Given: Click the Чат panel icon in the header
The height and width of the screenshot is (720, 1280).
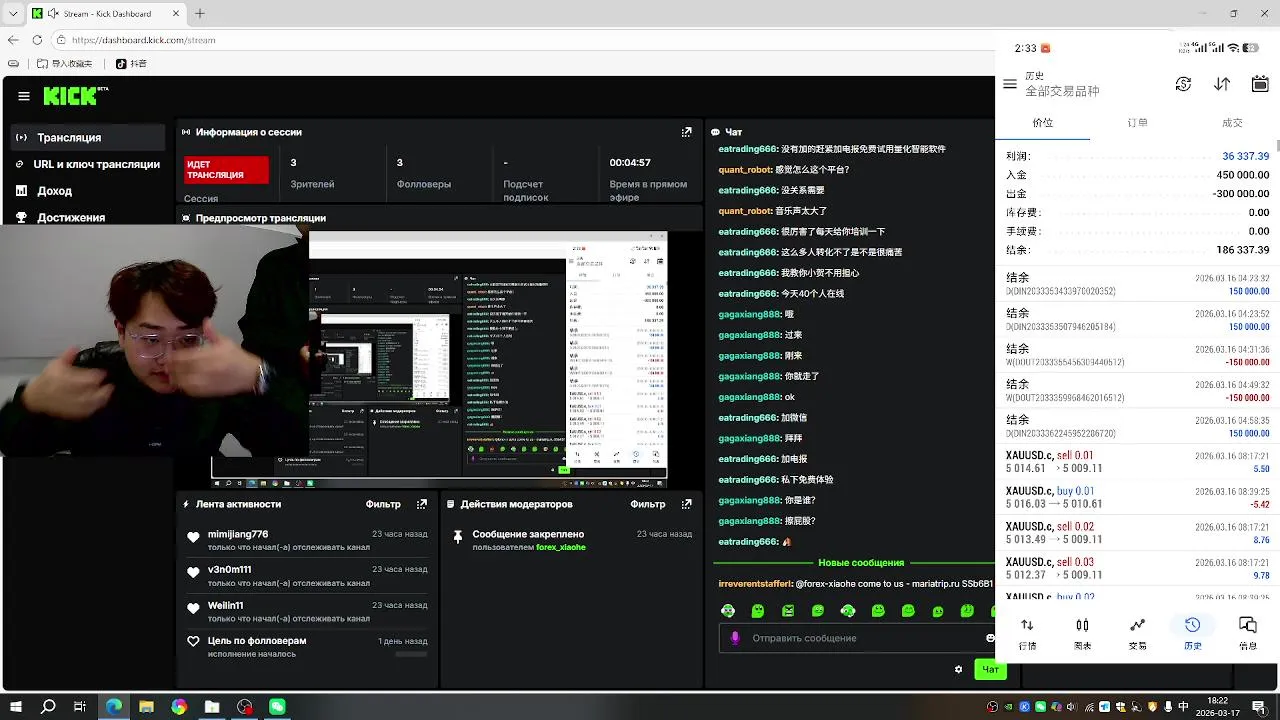Looking at the screenshot, I should pyautogui.click(x=716, y=132).
